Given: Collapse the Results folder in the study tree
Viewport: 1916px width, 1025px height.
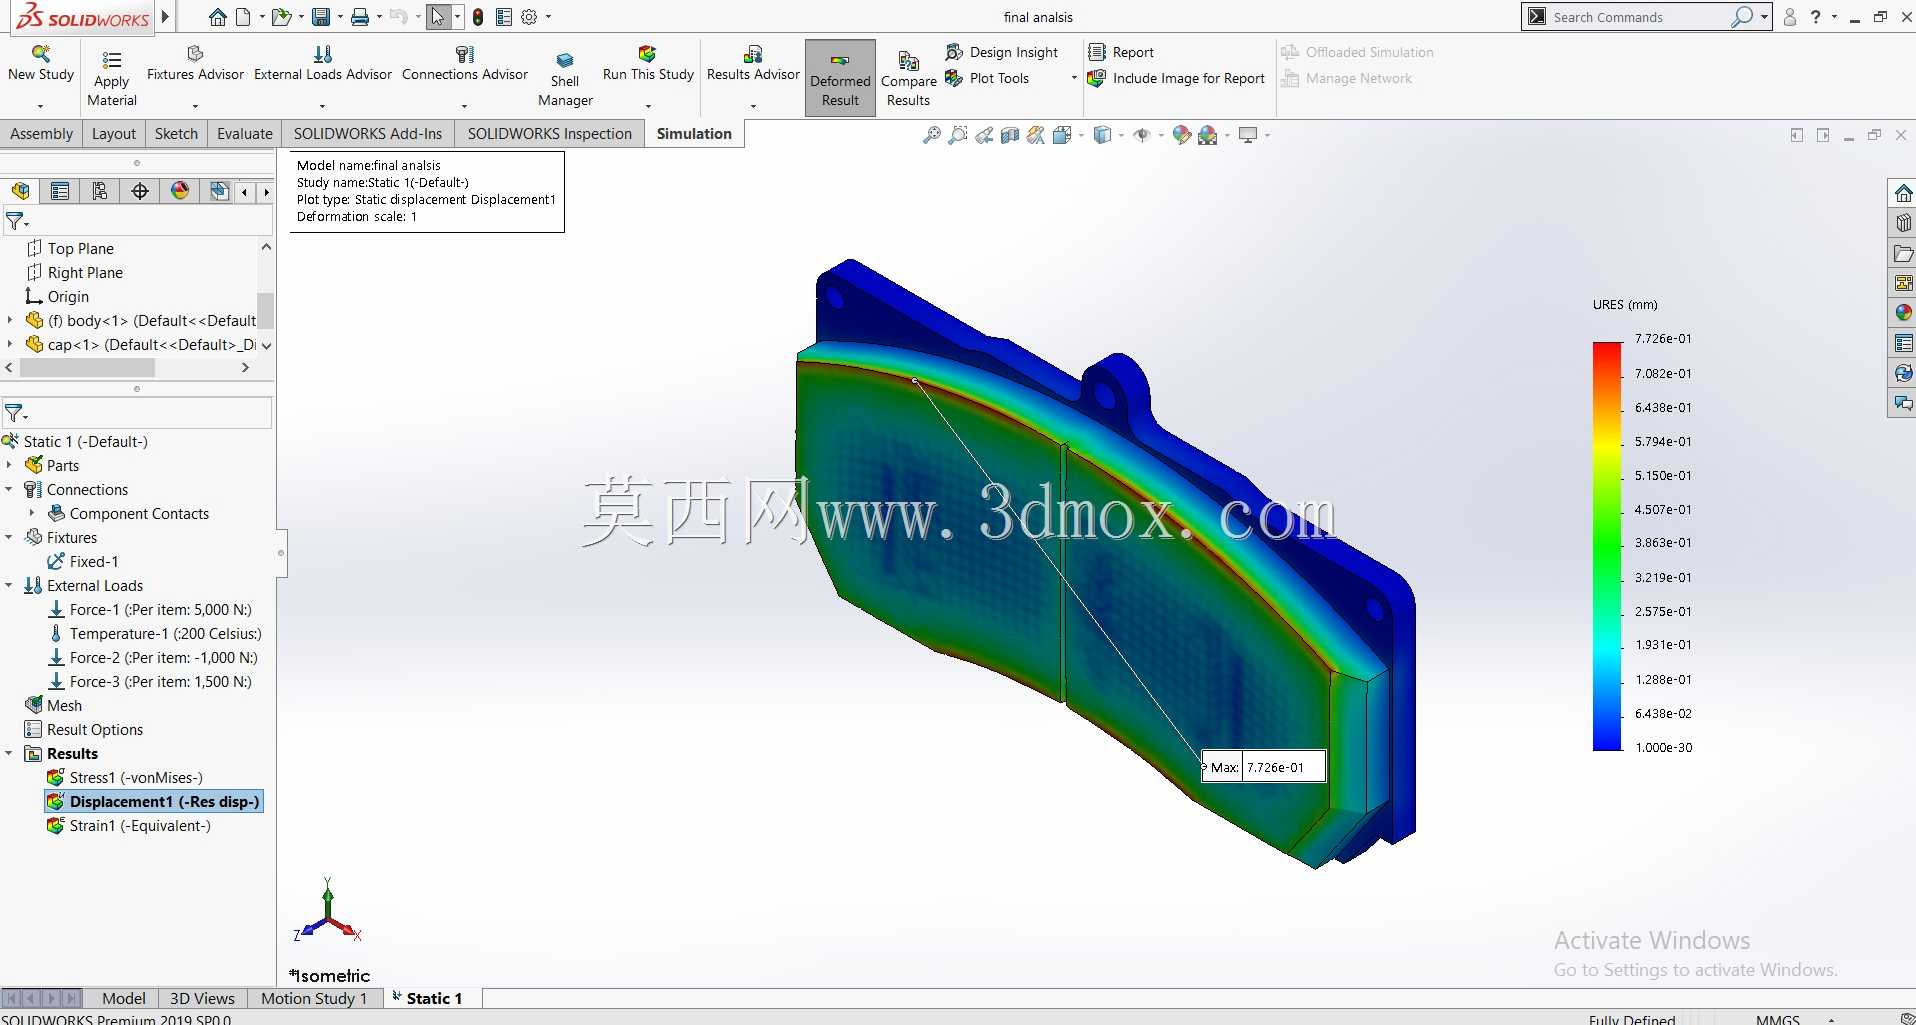Looking at the screenshot, I should [x=10, y=753].
